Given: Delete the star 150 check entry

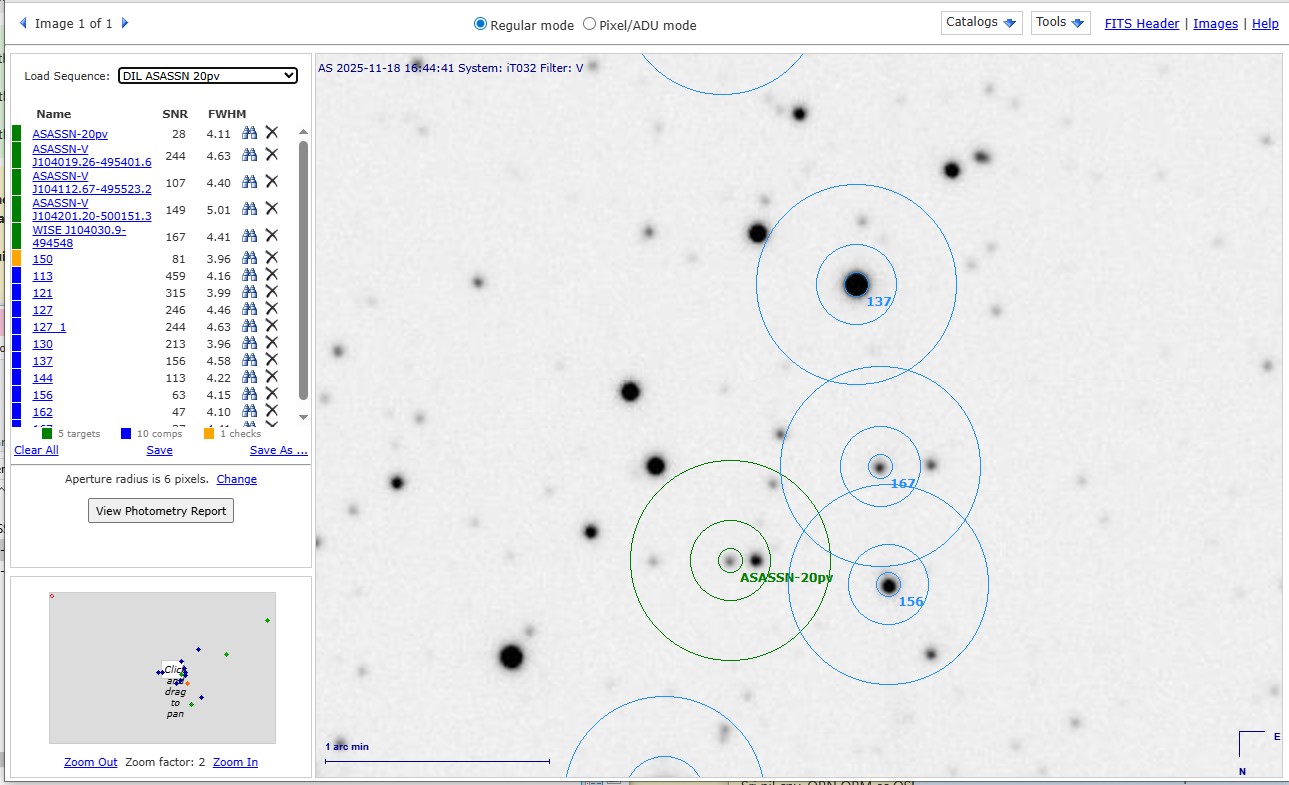Looking at the screenshot, I should coord(271,258).
